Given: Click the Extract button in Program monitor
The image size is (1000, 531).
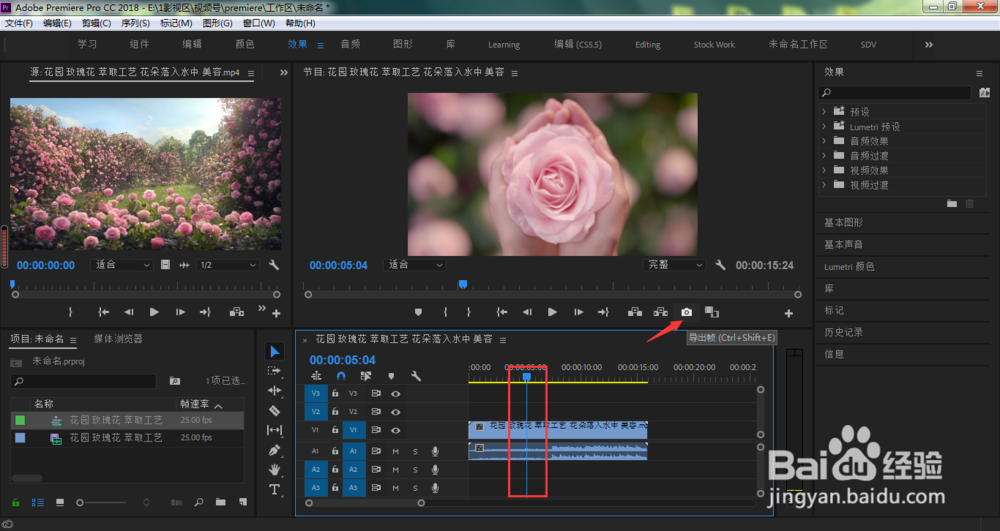Looking at the screenshot, I should coord(661,312).
